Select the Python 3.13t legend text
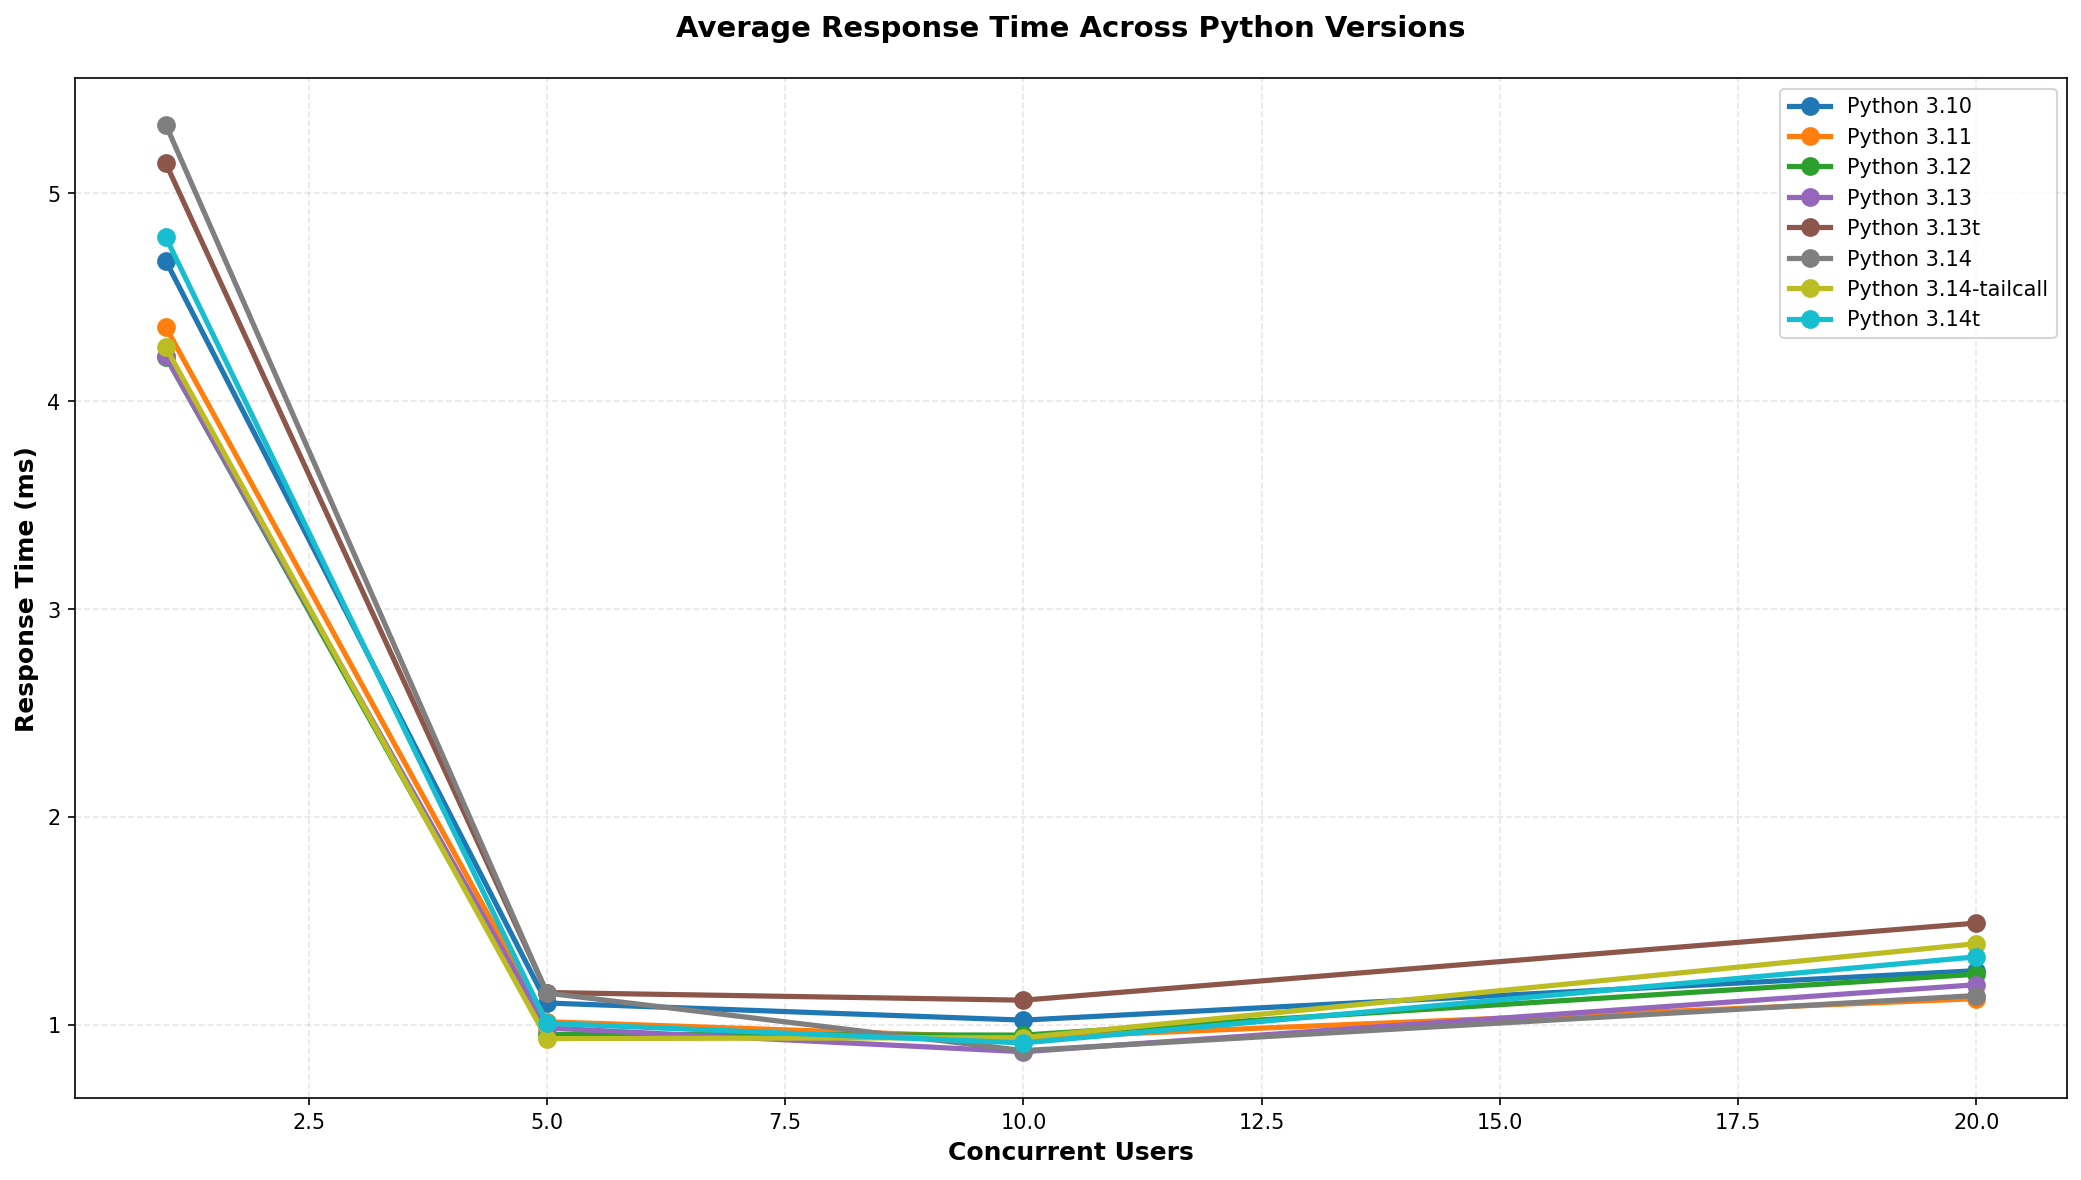Viewport: 2081px width, 1180px height. (1913, 228)
